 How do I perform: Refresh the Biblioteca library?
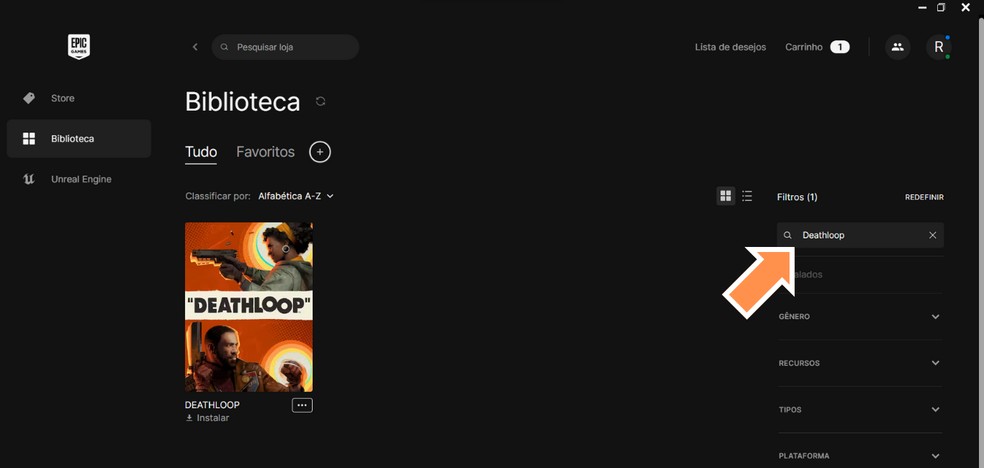[320, 101]
